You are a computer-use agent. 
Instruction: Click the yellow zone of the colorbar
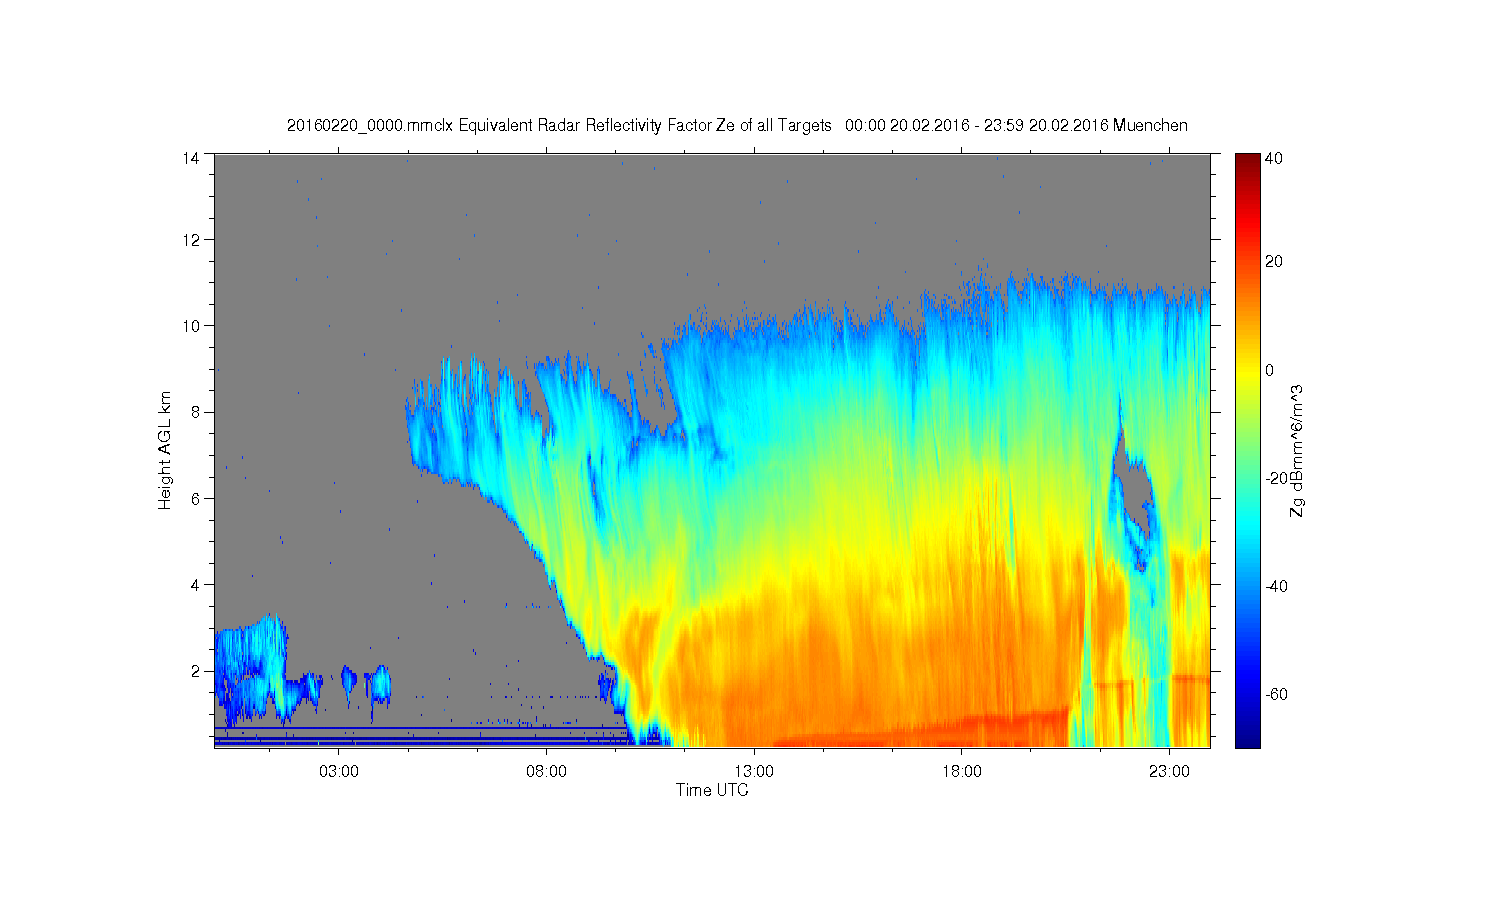(1247, 375)
